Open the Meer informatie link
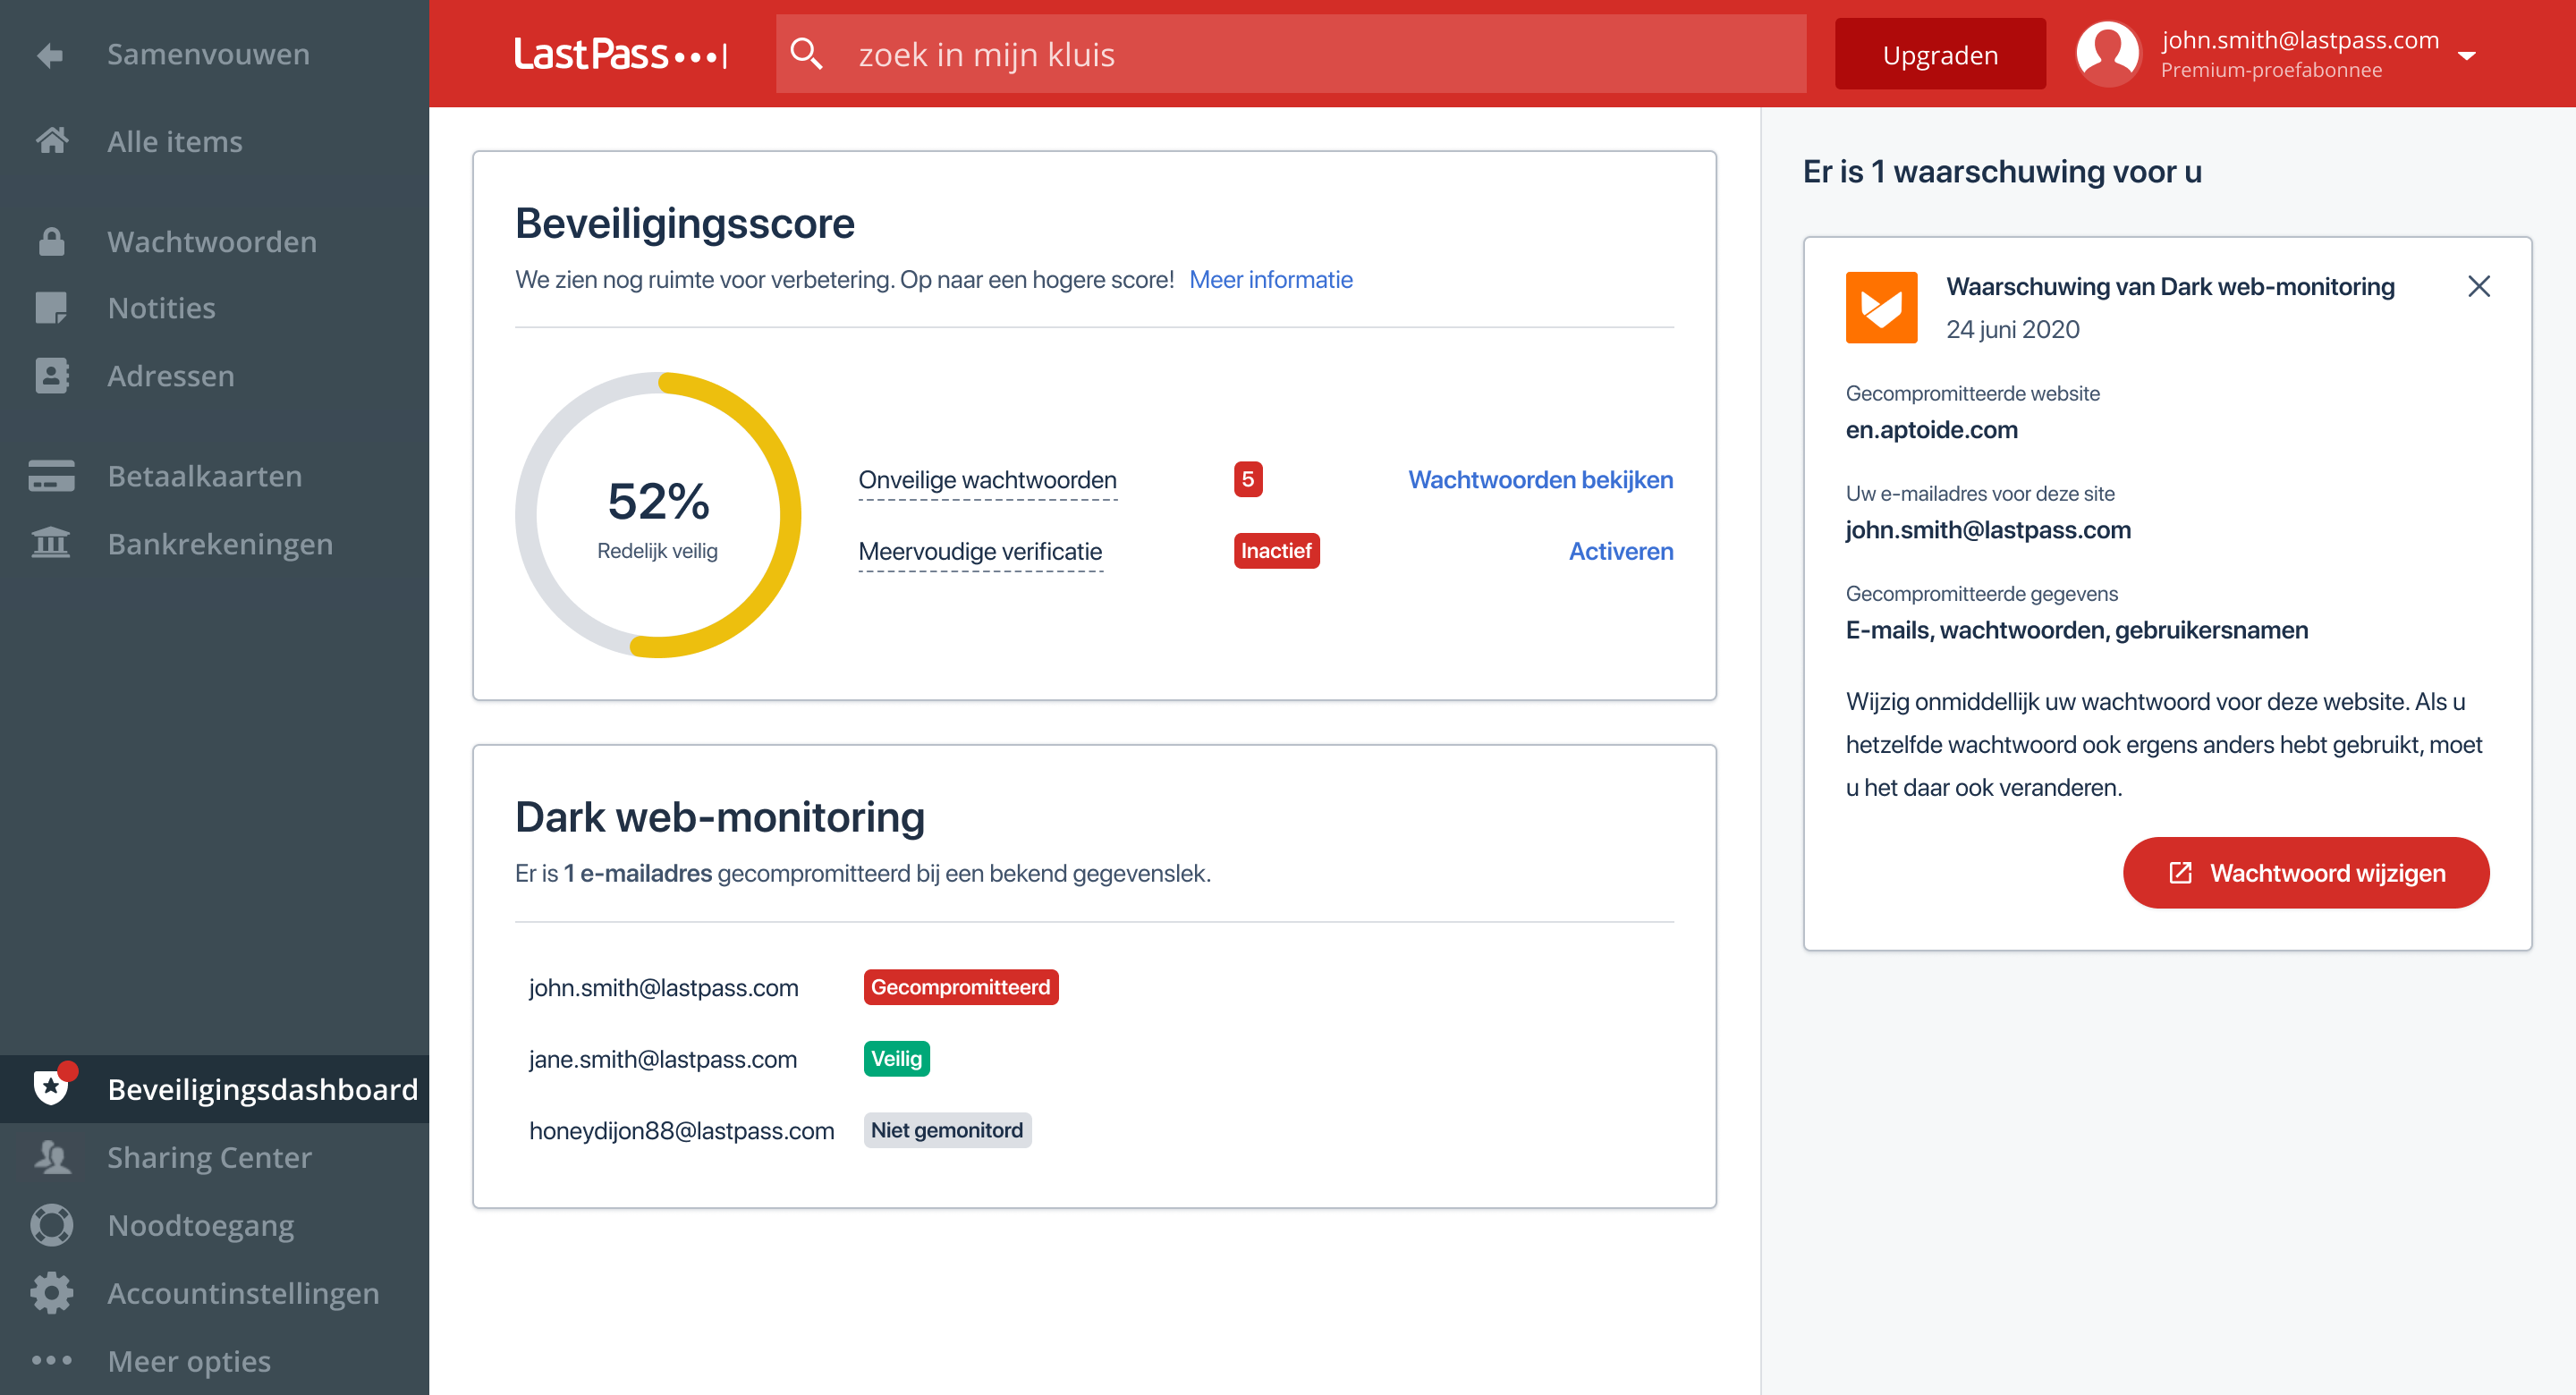This screenshot has height=1395, width=2576. pos(1271,279)
